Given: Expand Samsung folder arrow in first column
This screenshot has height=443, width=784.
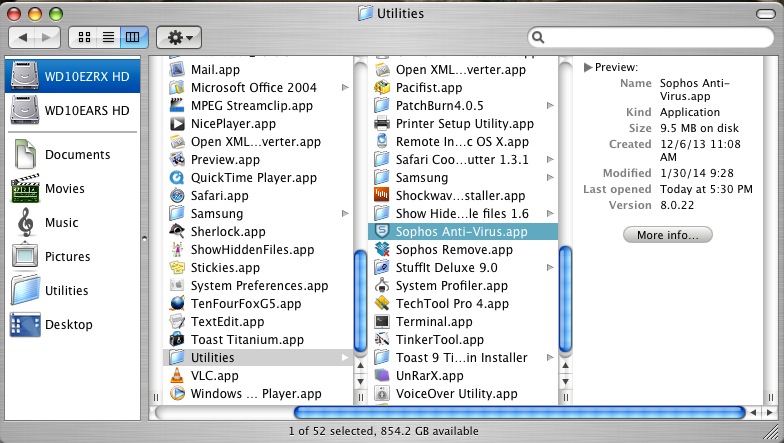Looking at the screenshot, I should pyautogui.click(x=345, y=214).
